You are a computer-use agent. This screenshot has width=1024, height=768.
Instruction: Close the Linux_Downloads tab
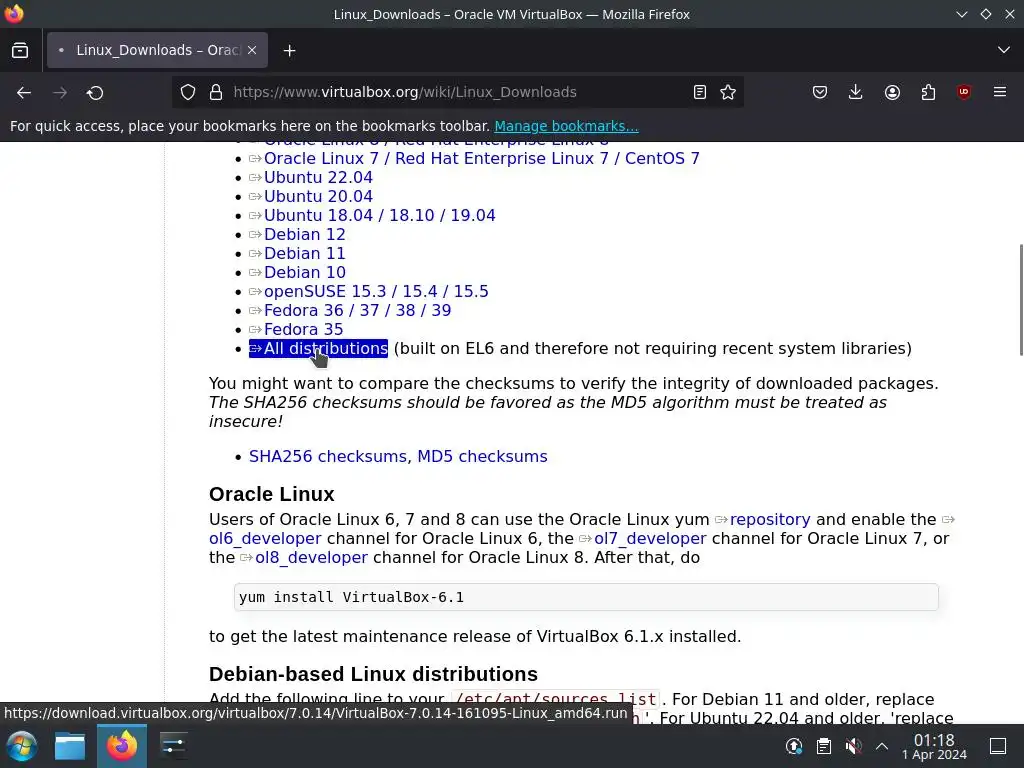(252, 50)
